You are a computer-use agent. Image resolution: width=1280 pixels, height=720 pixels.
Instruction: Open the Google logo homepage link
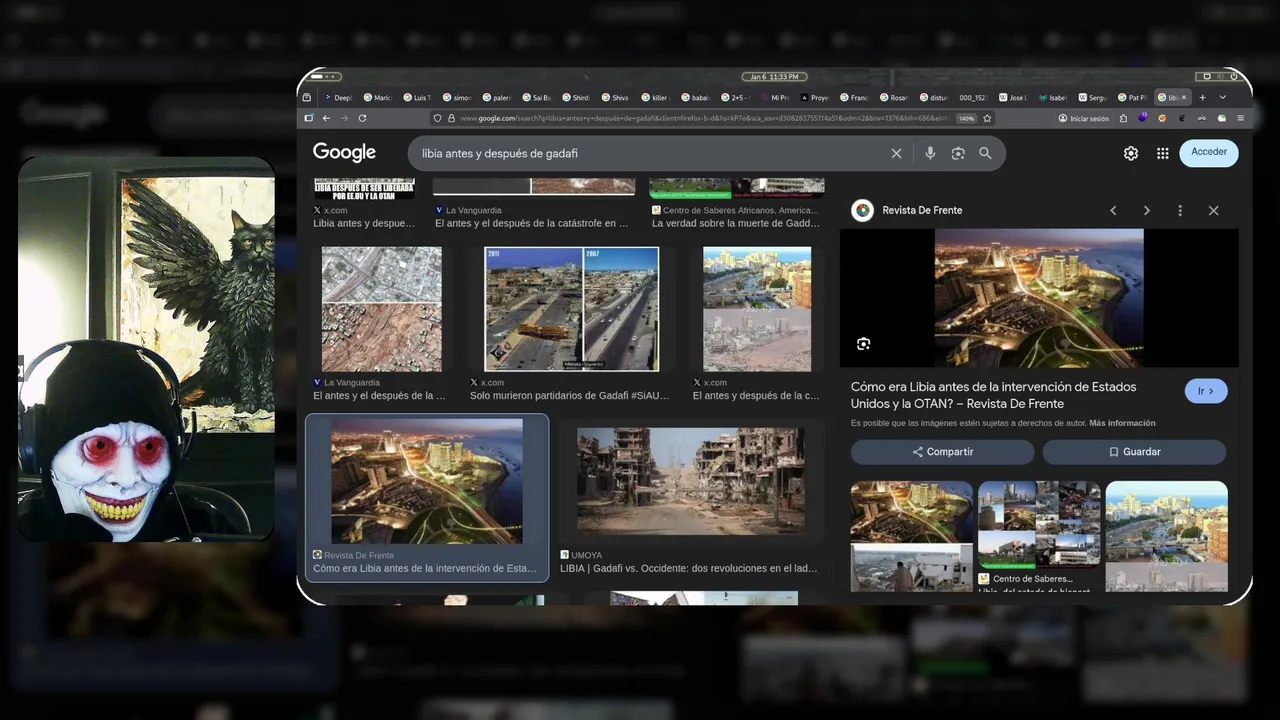tap(344, 152)
